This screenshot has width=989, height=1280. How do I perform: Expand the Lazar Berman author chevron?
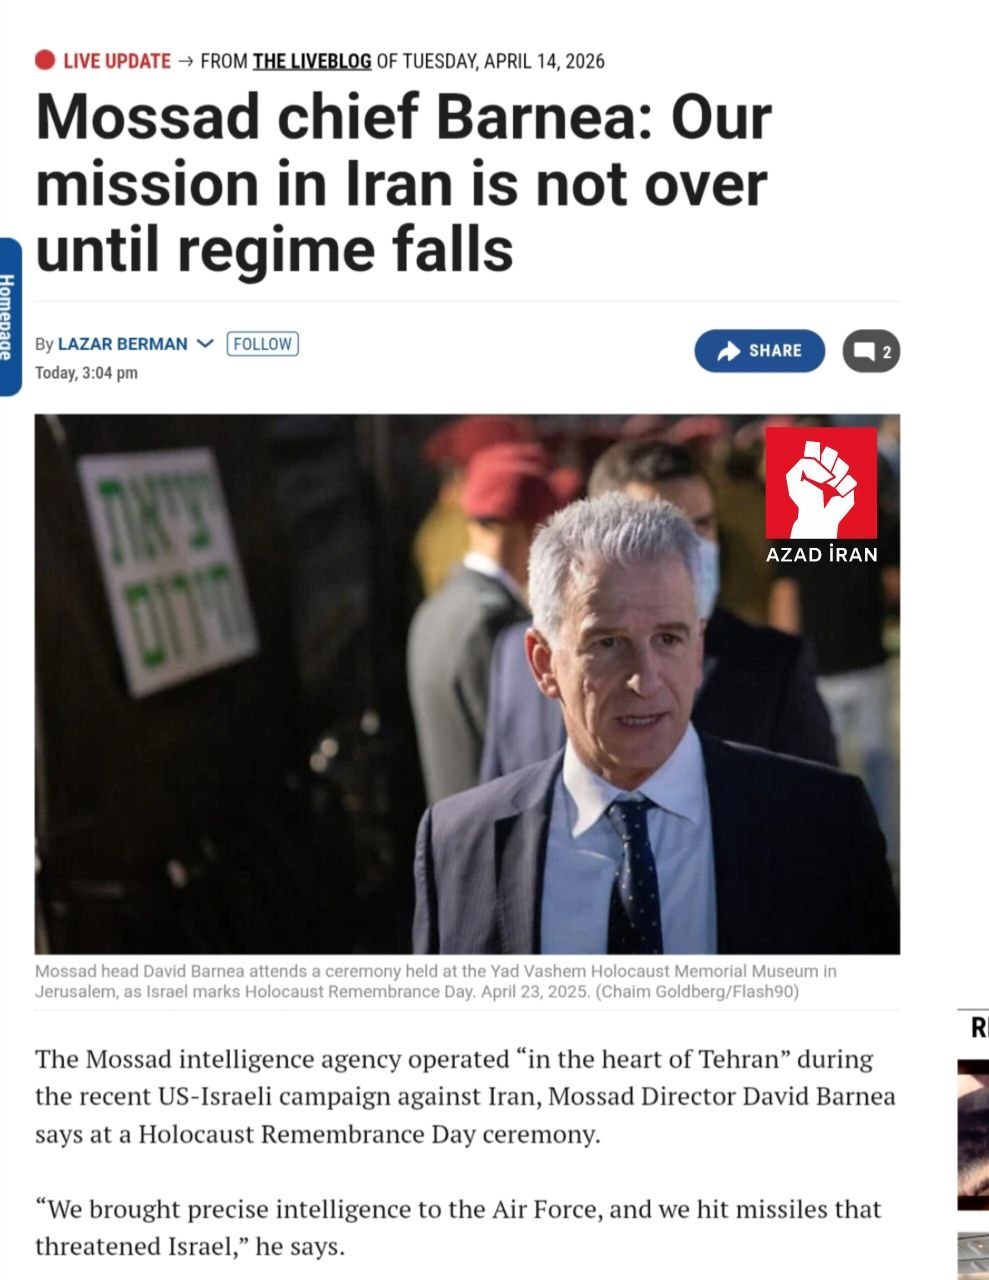(x=206, y=343)
